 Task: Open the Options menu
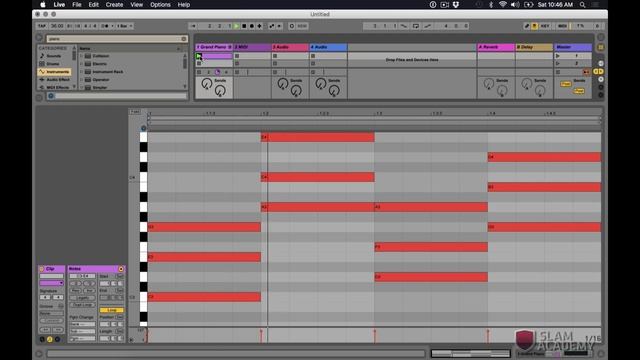tap(160, 5)
